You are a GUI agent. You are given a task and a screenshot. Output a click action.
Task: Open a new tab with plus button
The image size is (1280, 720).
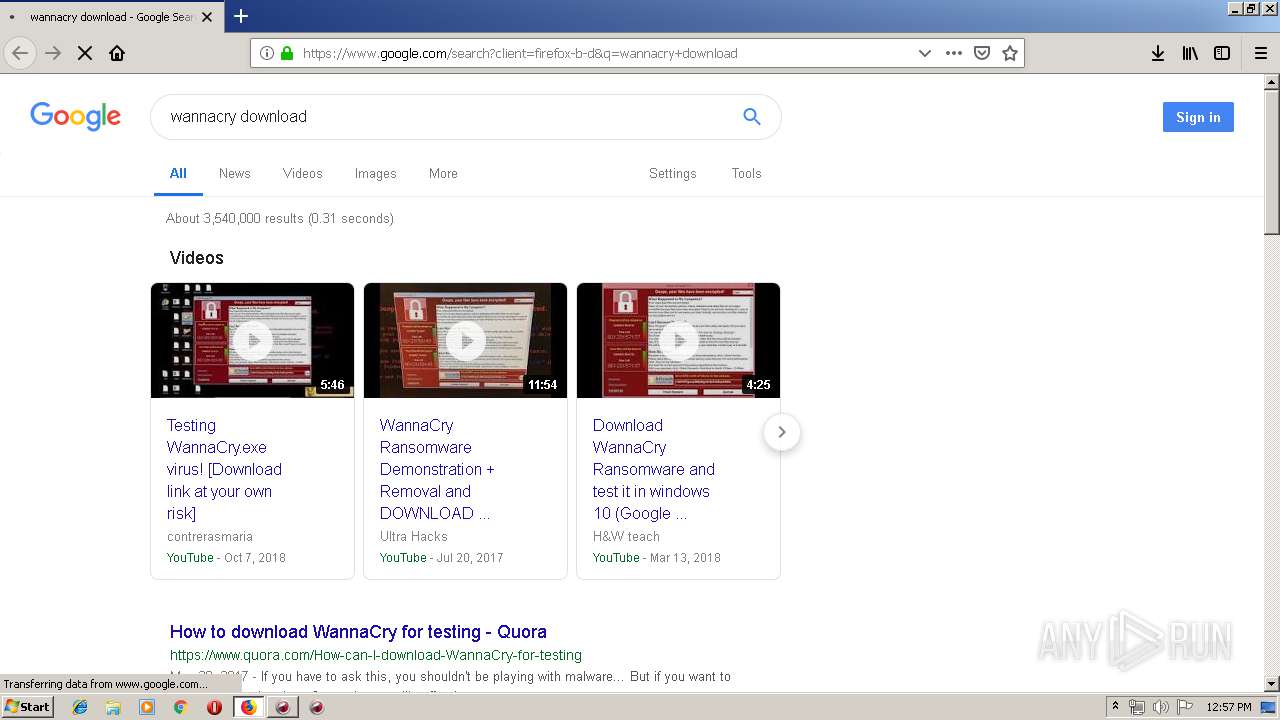click(241, 16)
